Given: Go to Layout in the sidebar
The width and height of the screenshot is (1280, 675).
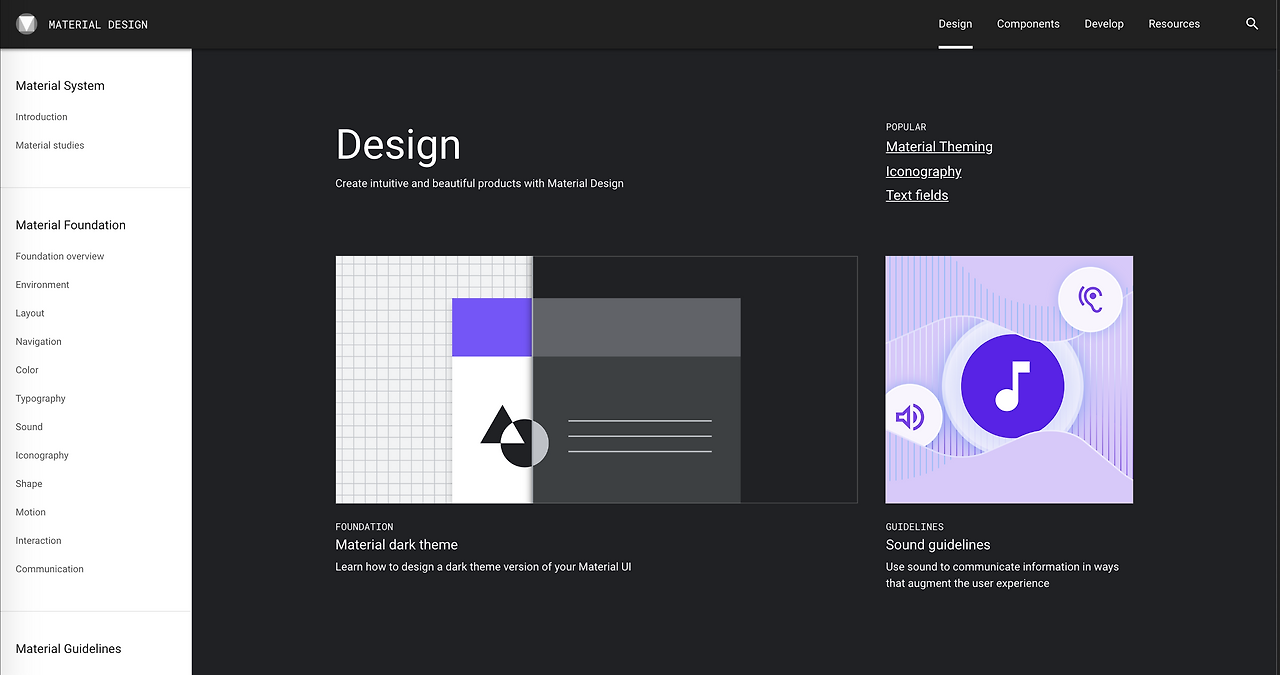Looking at the screenshot, I should tap(30, 313).
